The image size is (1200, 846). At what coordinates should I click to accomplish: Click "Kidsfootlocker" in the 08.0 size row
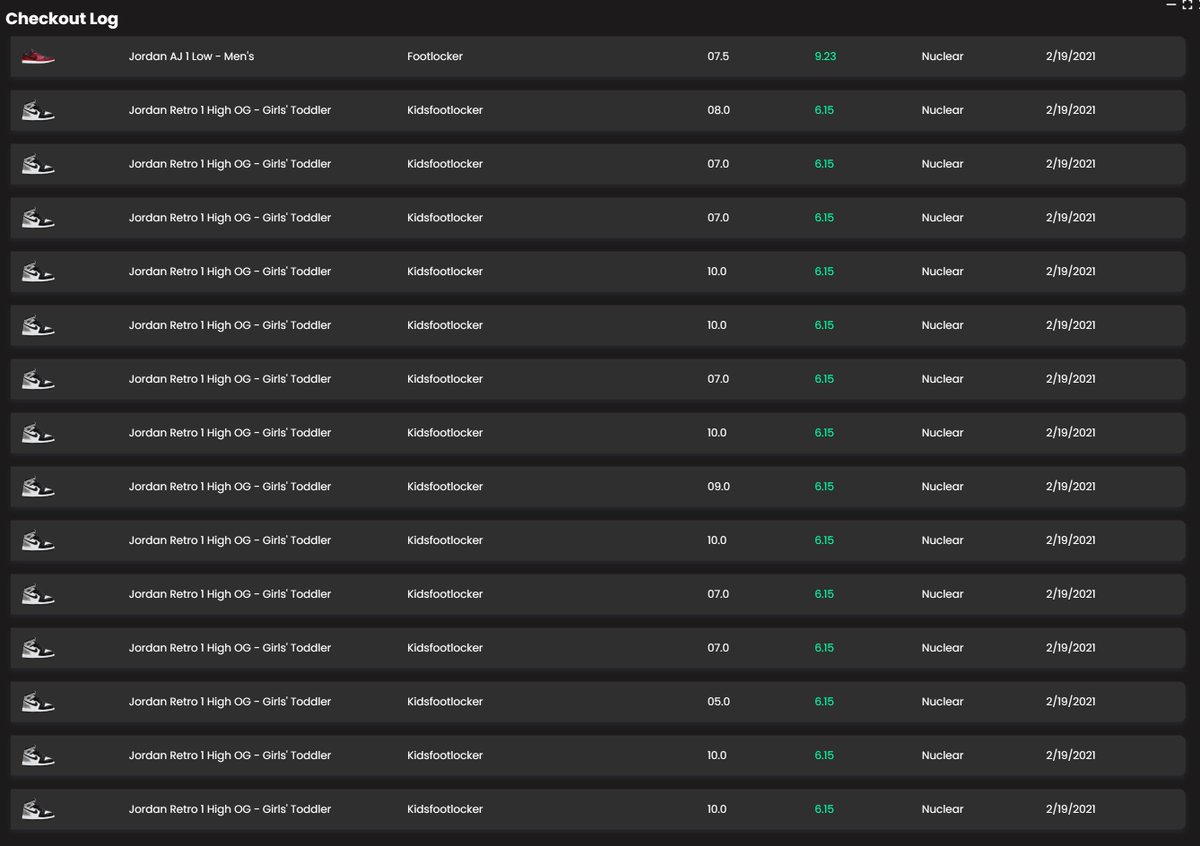tap(445, 110)
